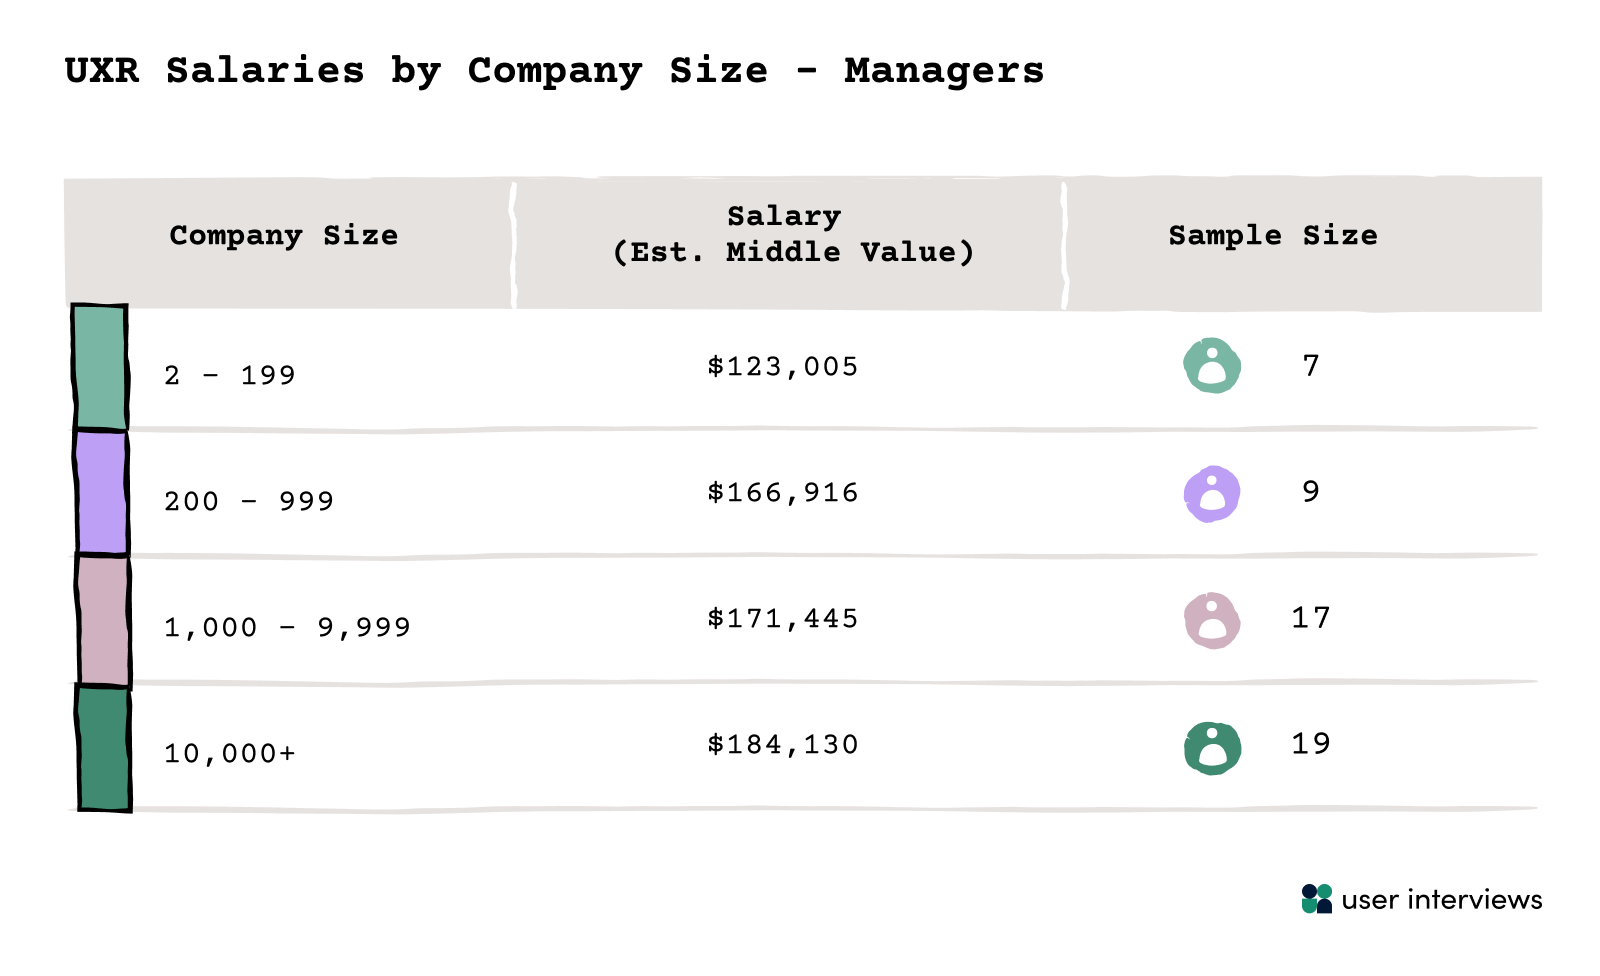Image resolution: width=1600 pixels, height=976 pixels.
Task: Click the teal person icon for 2 - 199
Action: [1212, 366]
